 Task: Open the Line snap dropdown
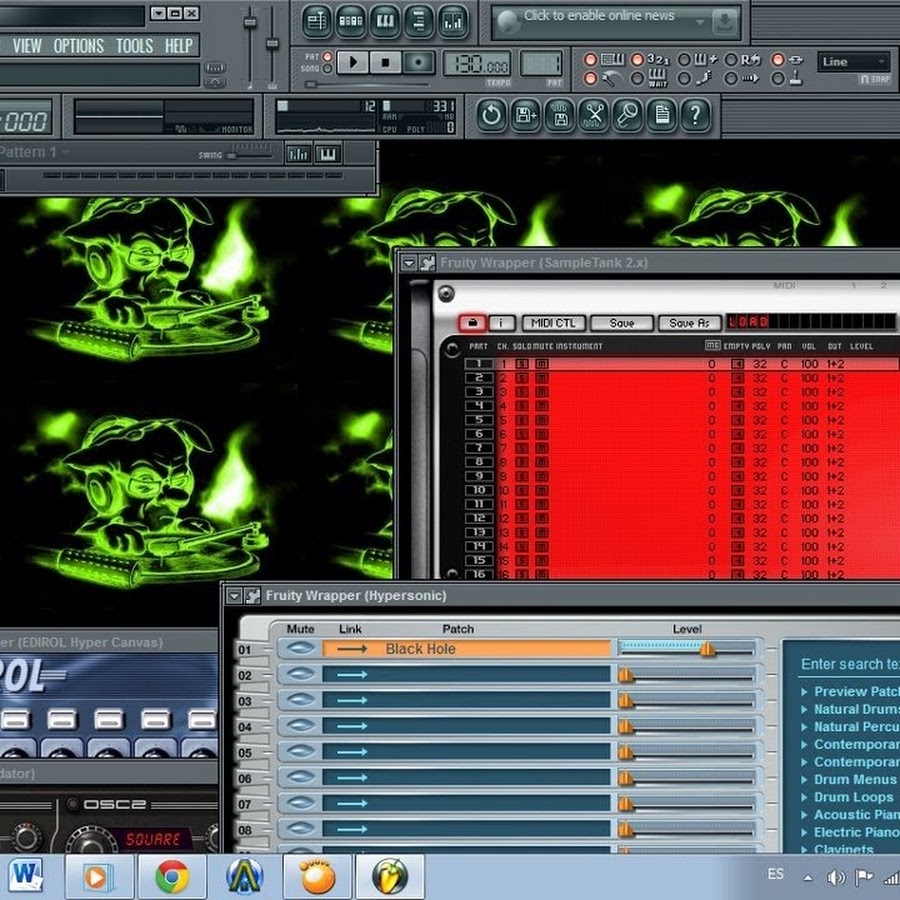[853, 62]
